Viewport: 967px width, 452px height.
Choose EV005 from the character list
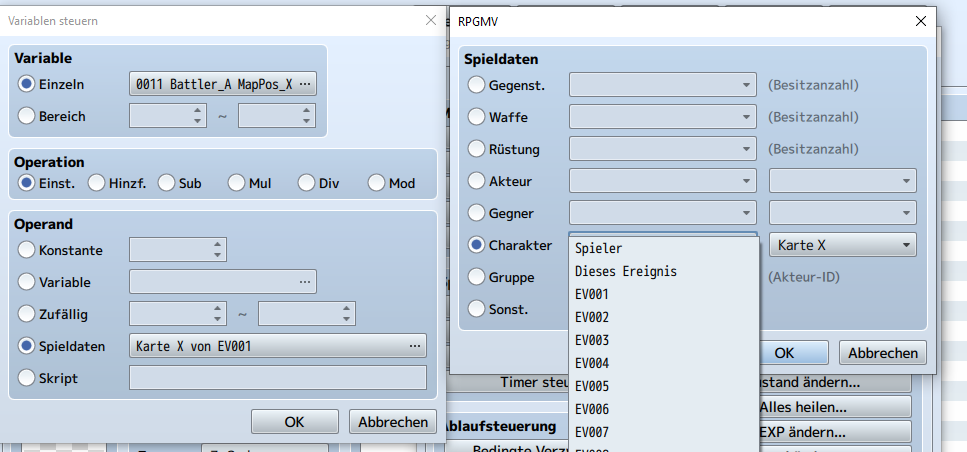pyautogui.click(x=664, y=387)
